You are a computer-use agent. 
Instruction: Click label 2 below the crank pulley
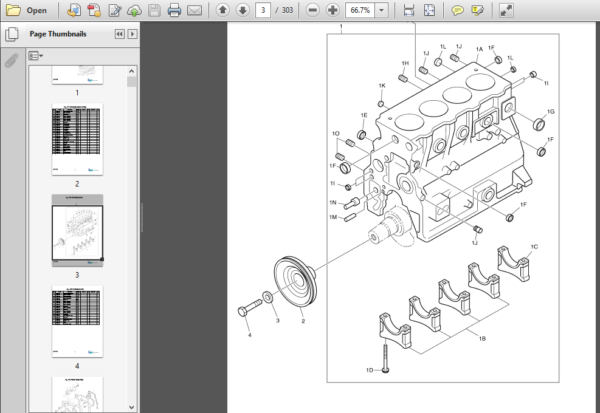point(303,321)
